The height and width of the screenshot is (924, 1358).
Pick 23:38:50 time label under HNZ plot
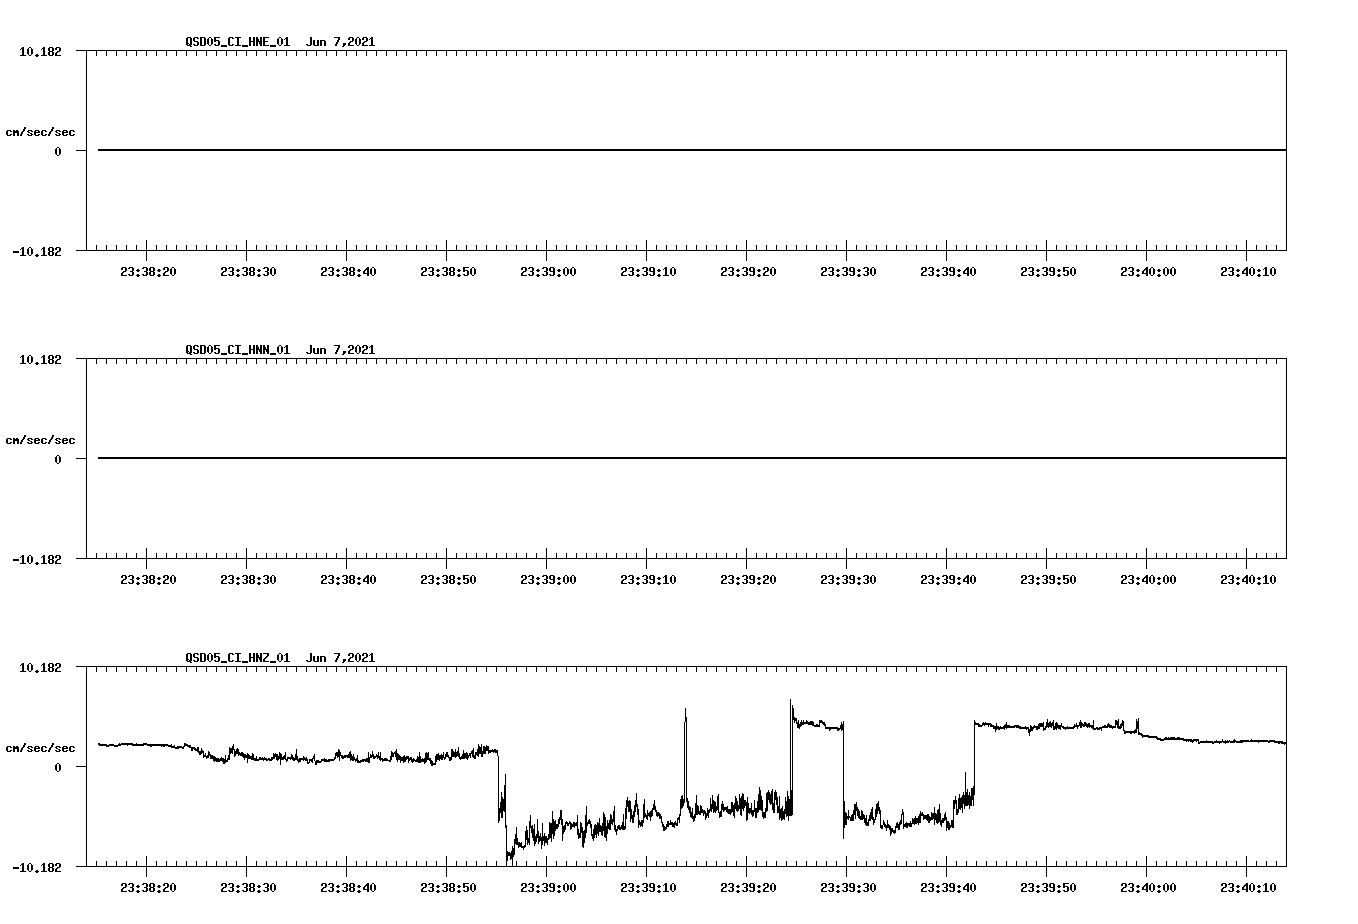[x=448, y=888]
